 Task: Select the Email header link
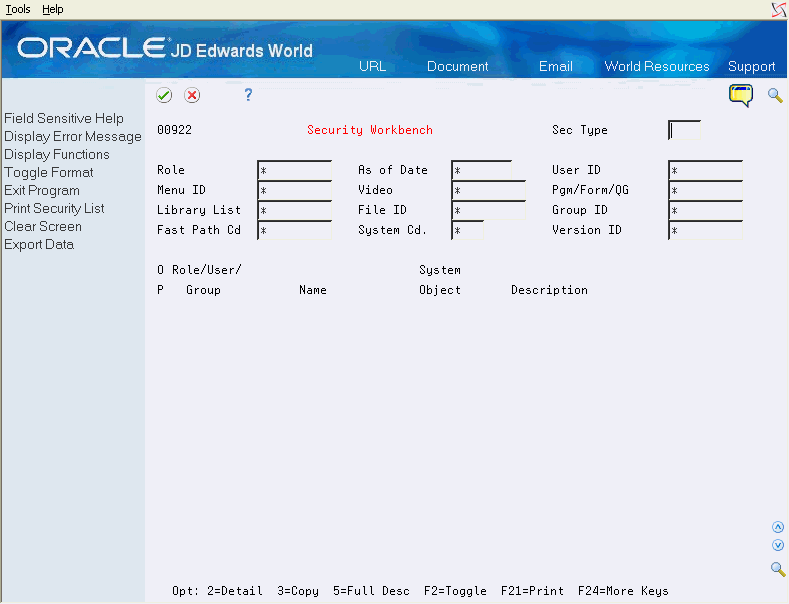[556, 66]
